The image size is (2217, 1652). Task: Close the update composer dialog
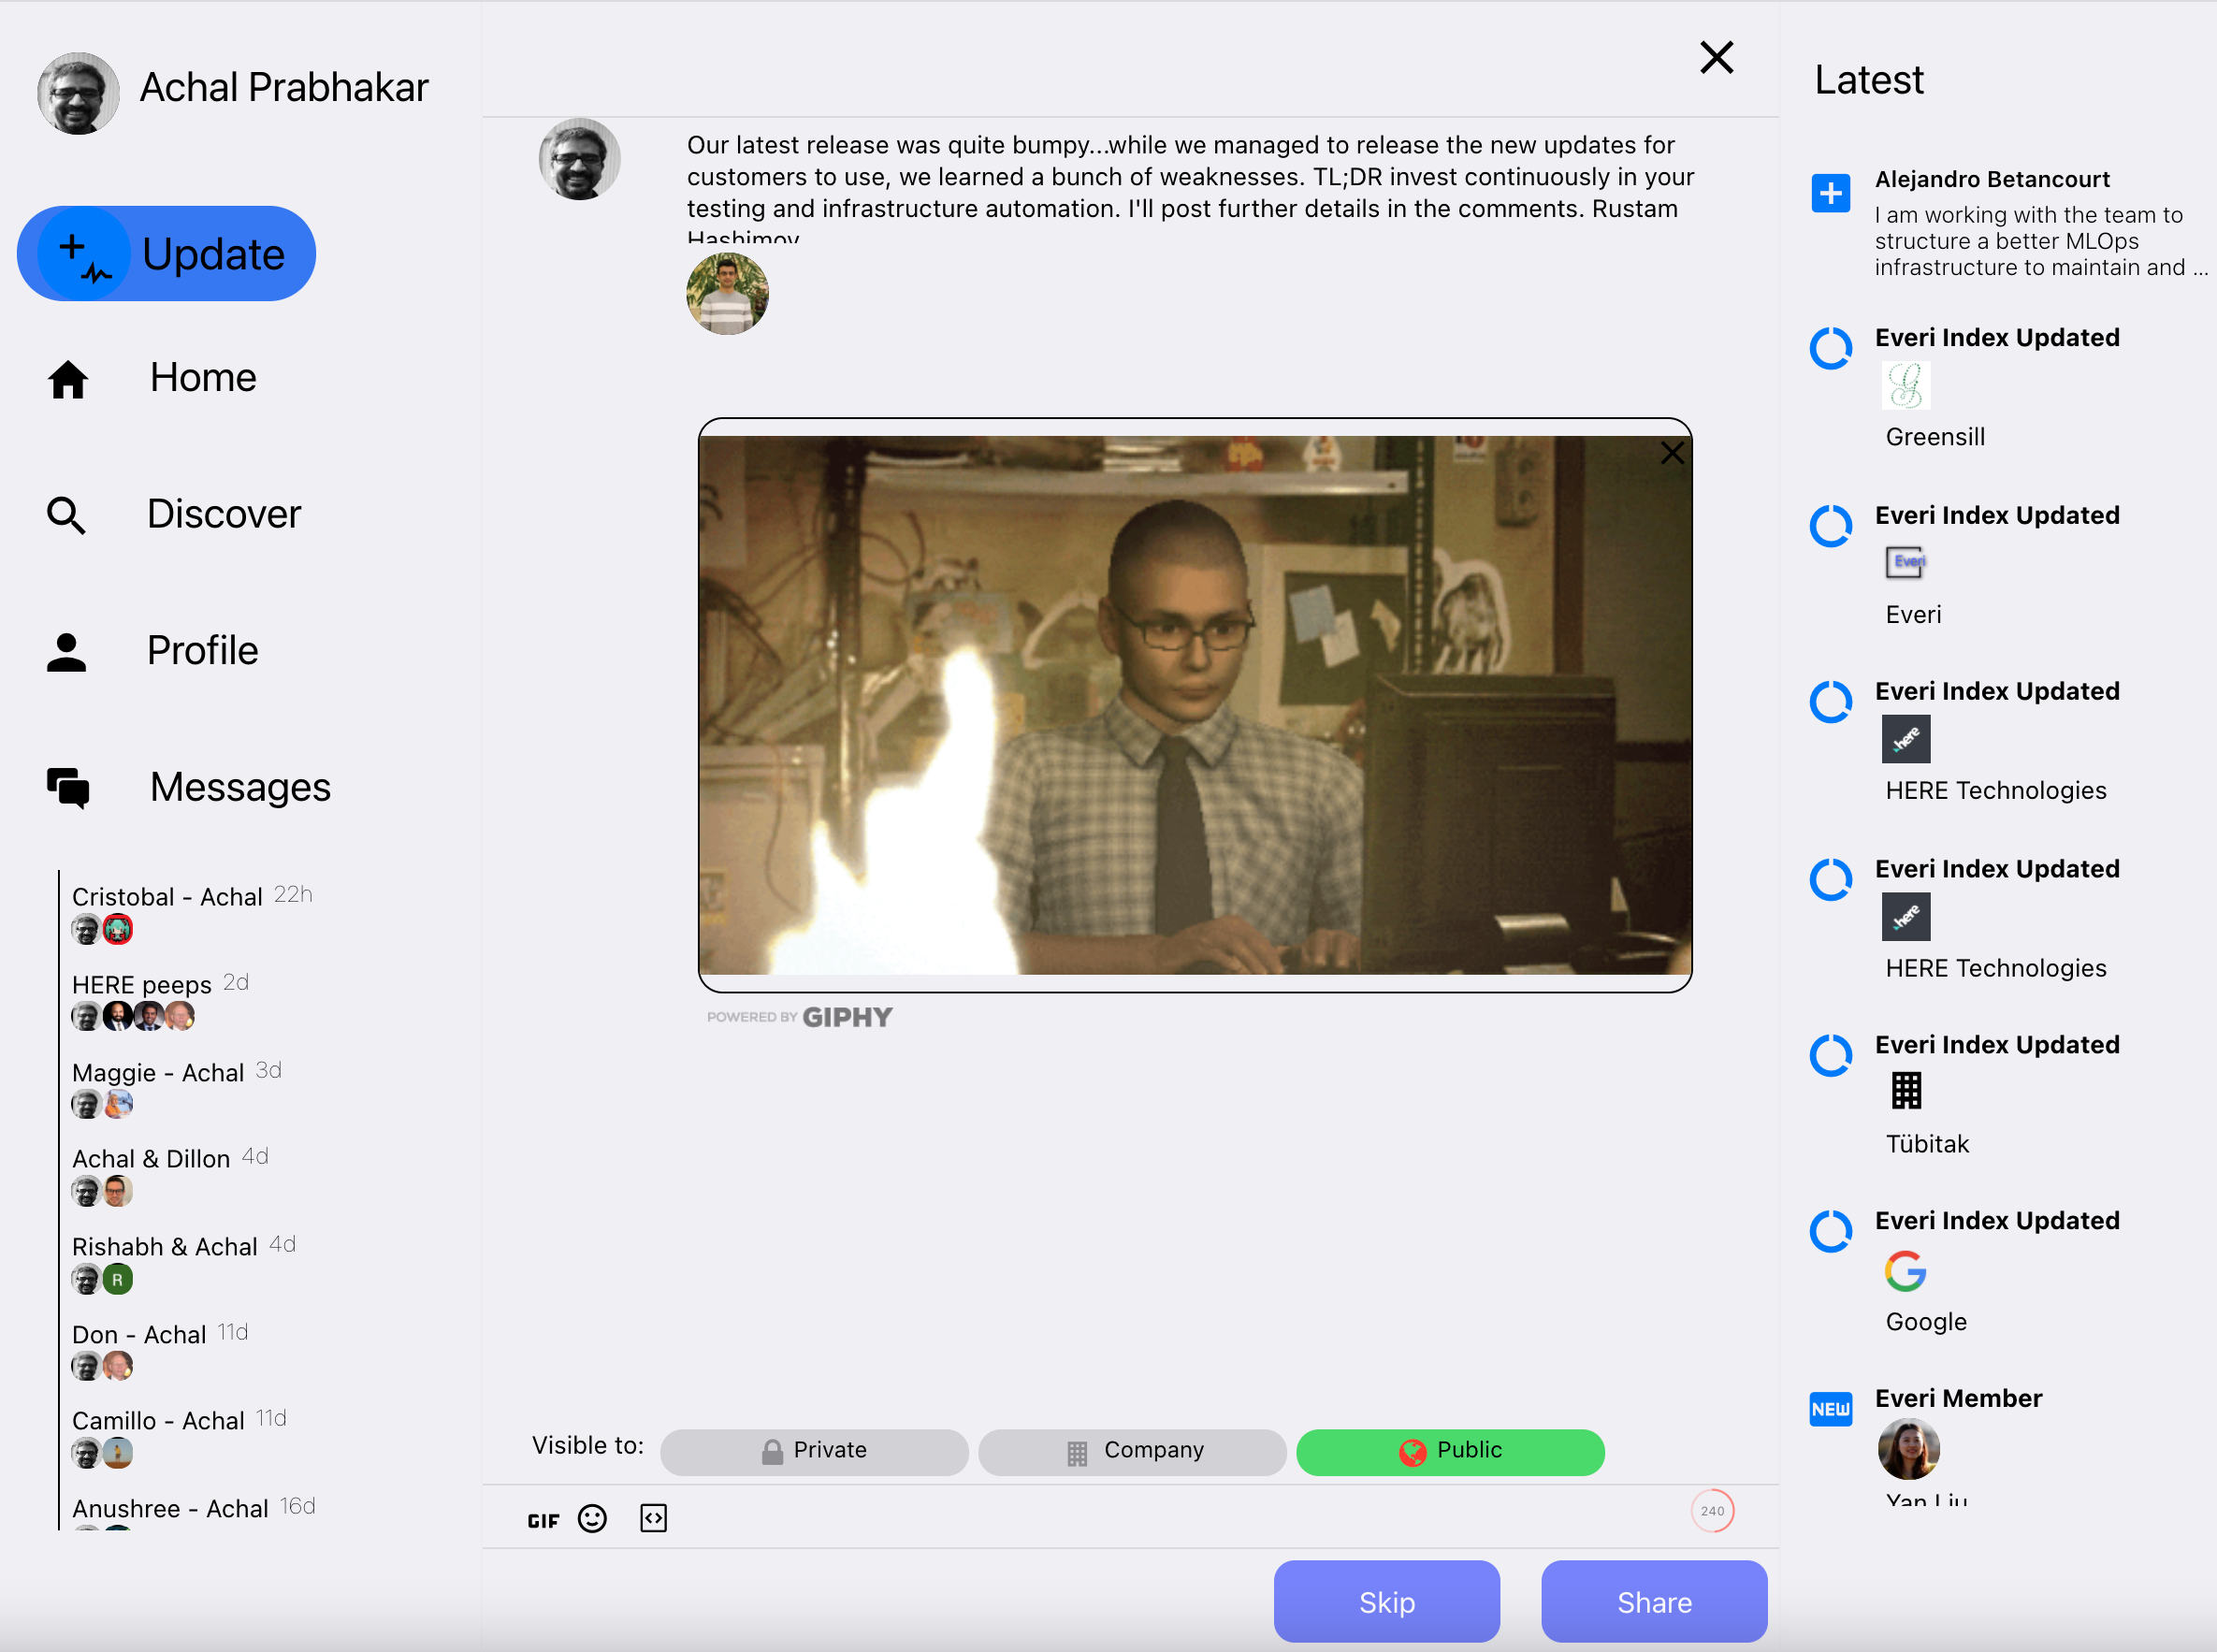coord(1716,58)
